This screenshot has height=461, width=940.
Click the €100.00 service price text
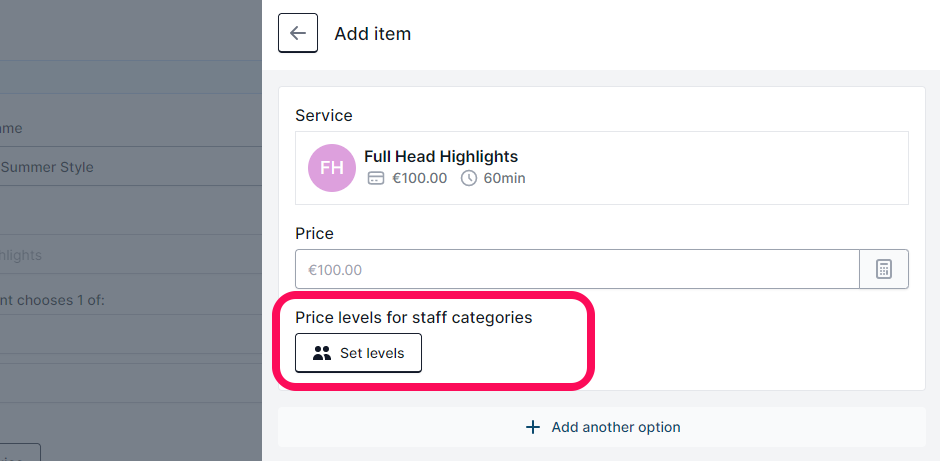420,178
